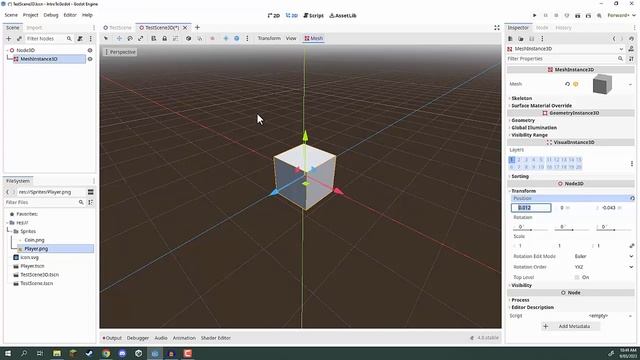Open sun and environment settings dots
This screenshot has height=360, width=640.
(247, 38)
